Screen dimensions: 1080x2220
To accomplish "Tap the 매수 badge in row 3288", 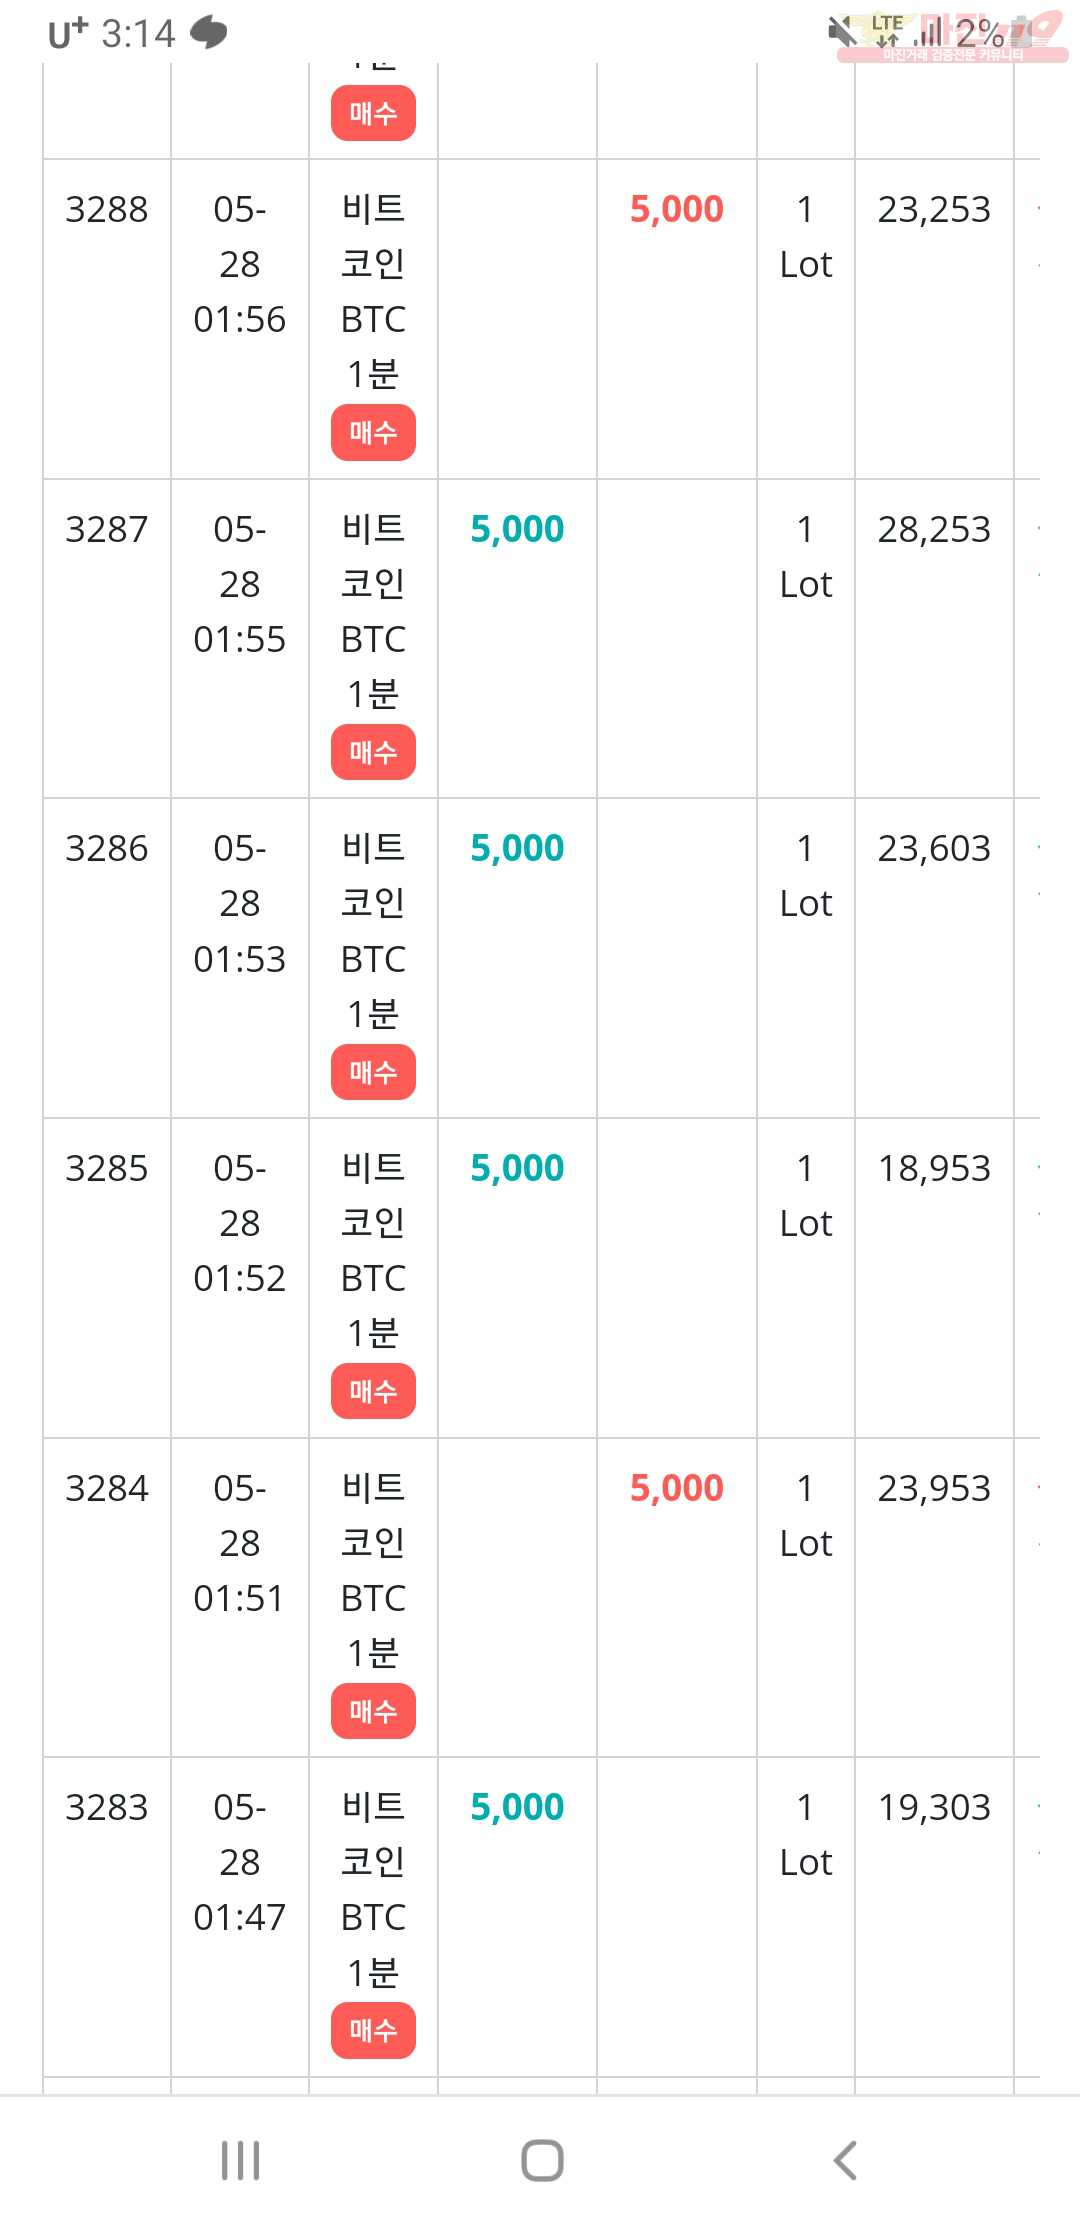I will point(373,432).
